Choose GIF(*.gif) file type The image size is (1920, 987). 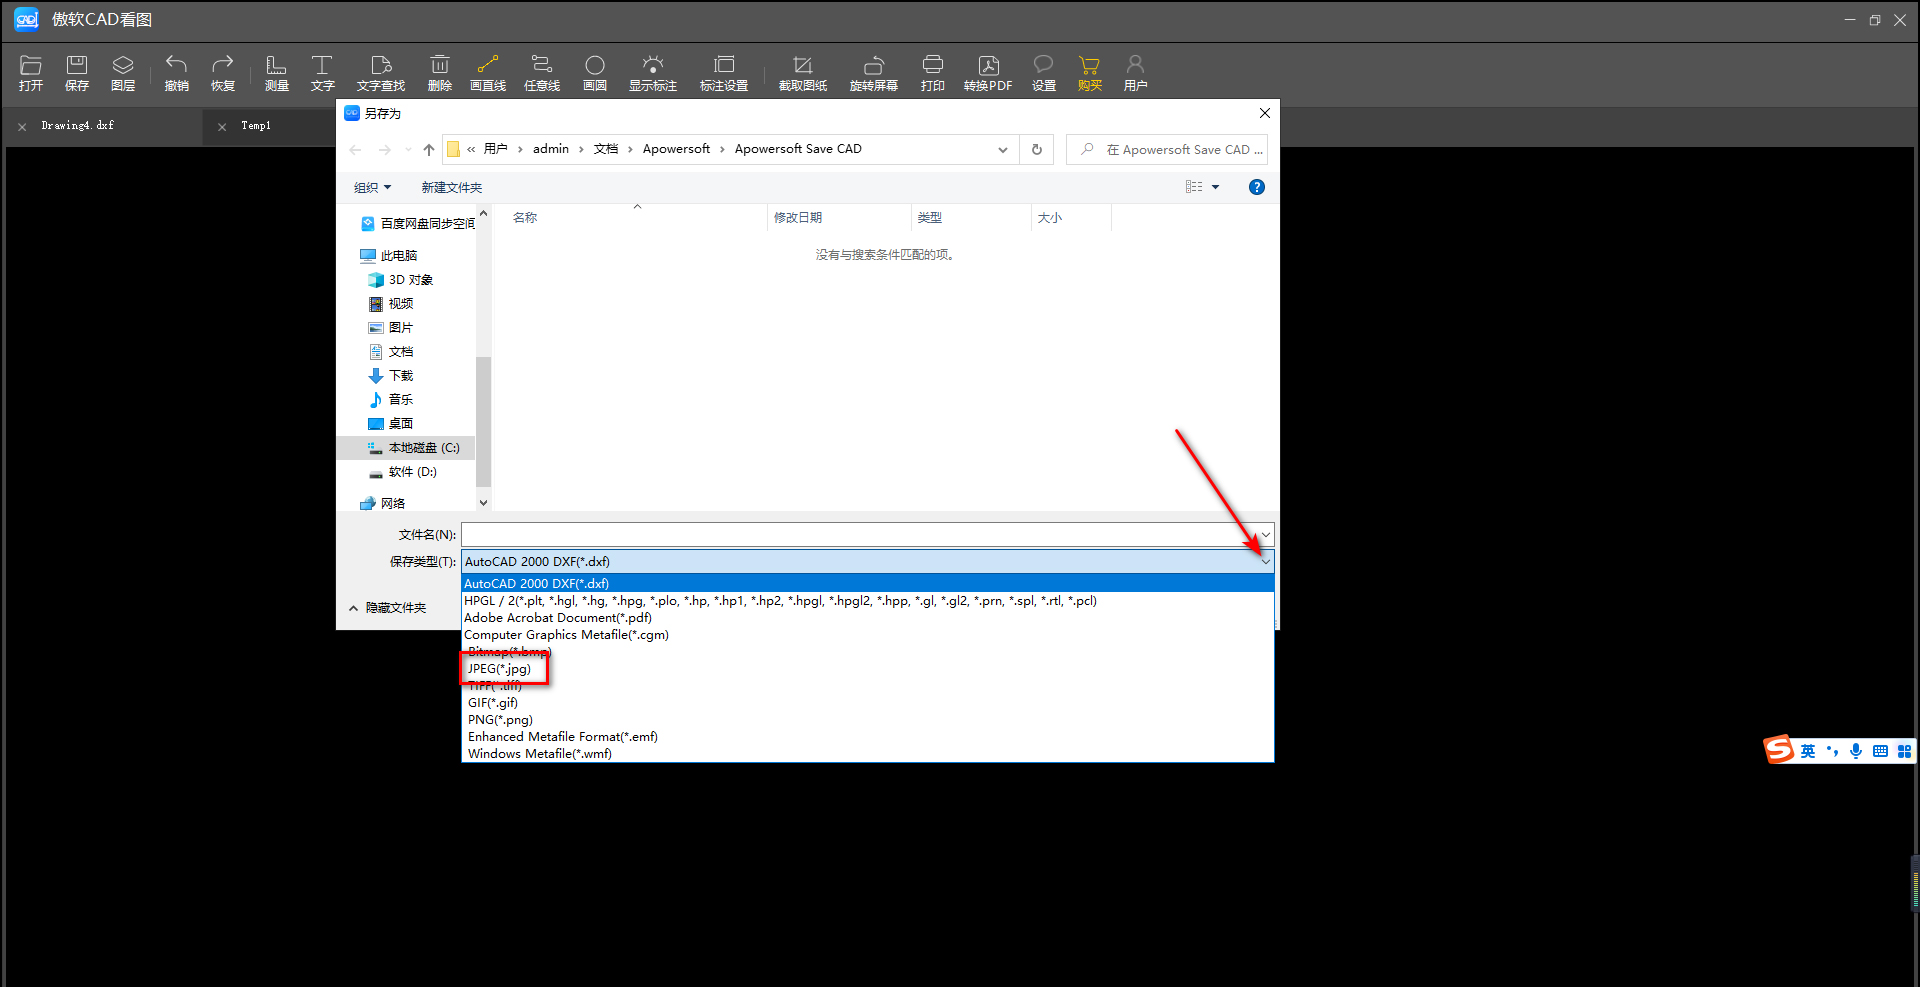(493, 703)
